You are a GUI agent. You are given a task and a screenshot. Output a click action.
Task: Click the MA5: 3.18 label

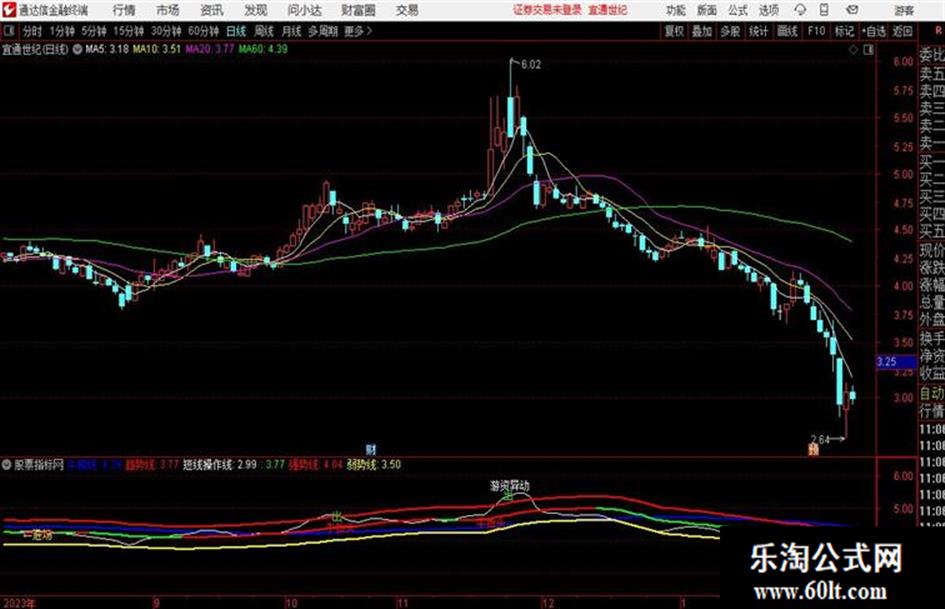click(x=107, y=49)
